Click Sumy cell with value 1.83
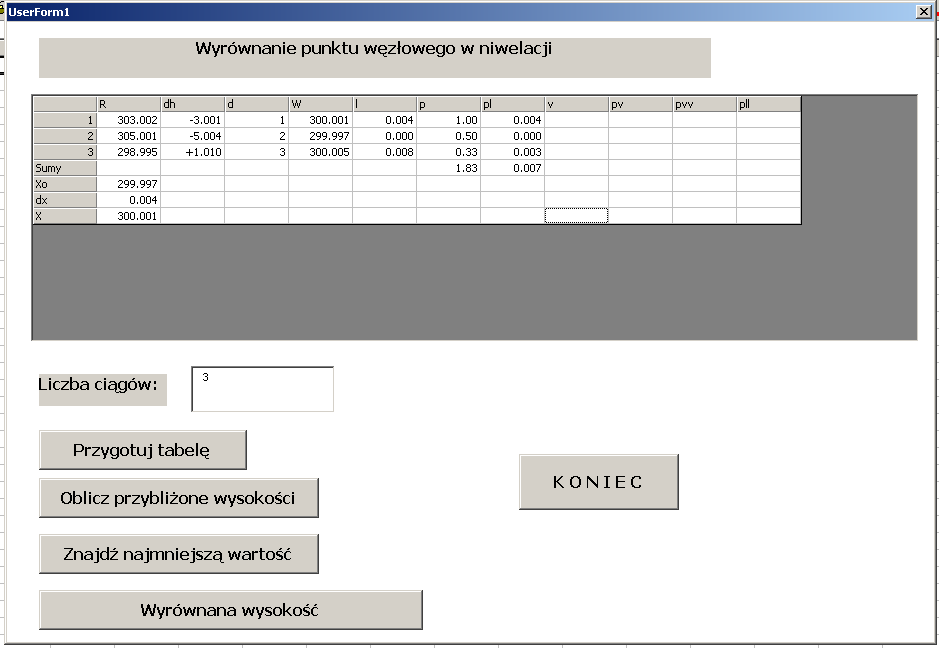Image resolution: width=939 pixels, height=648 pixels. tap(449, 168)
